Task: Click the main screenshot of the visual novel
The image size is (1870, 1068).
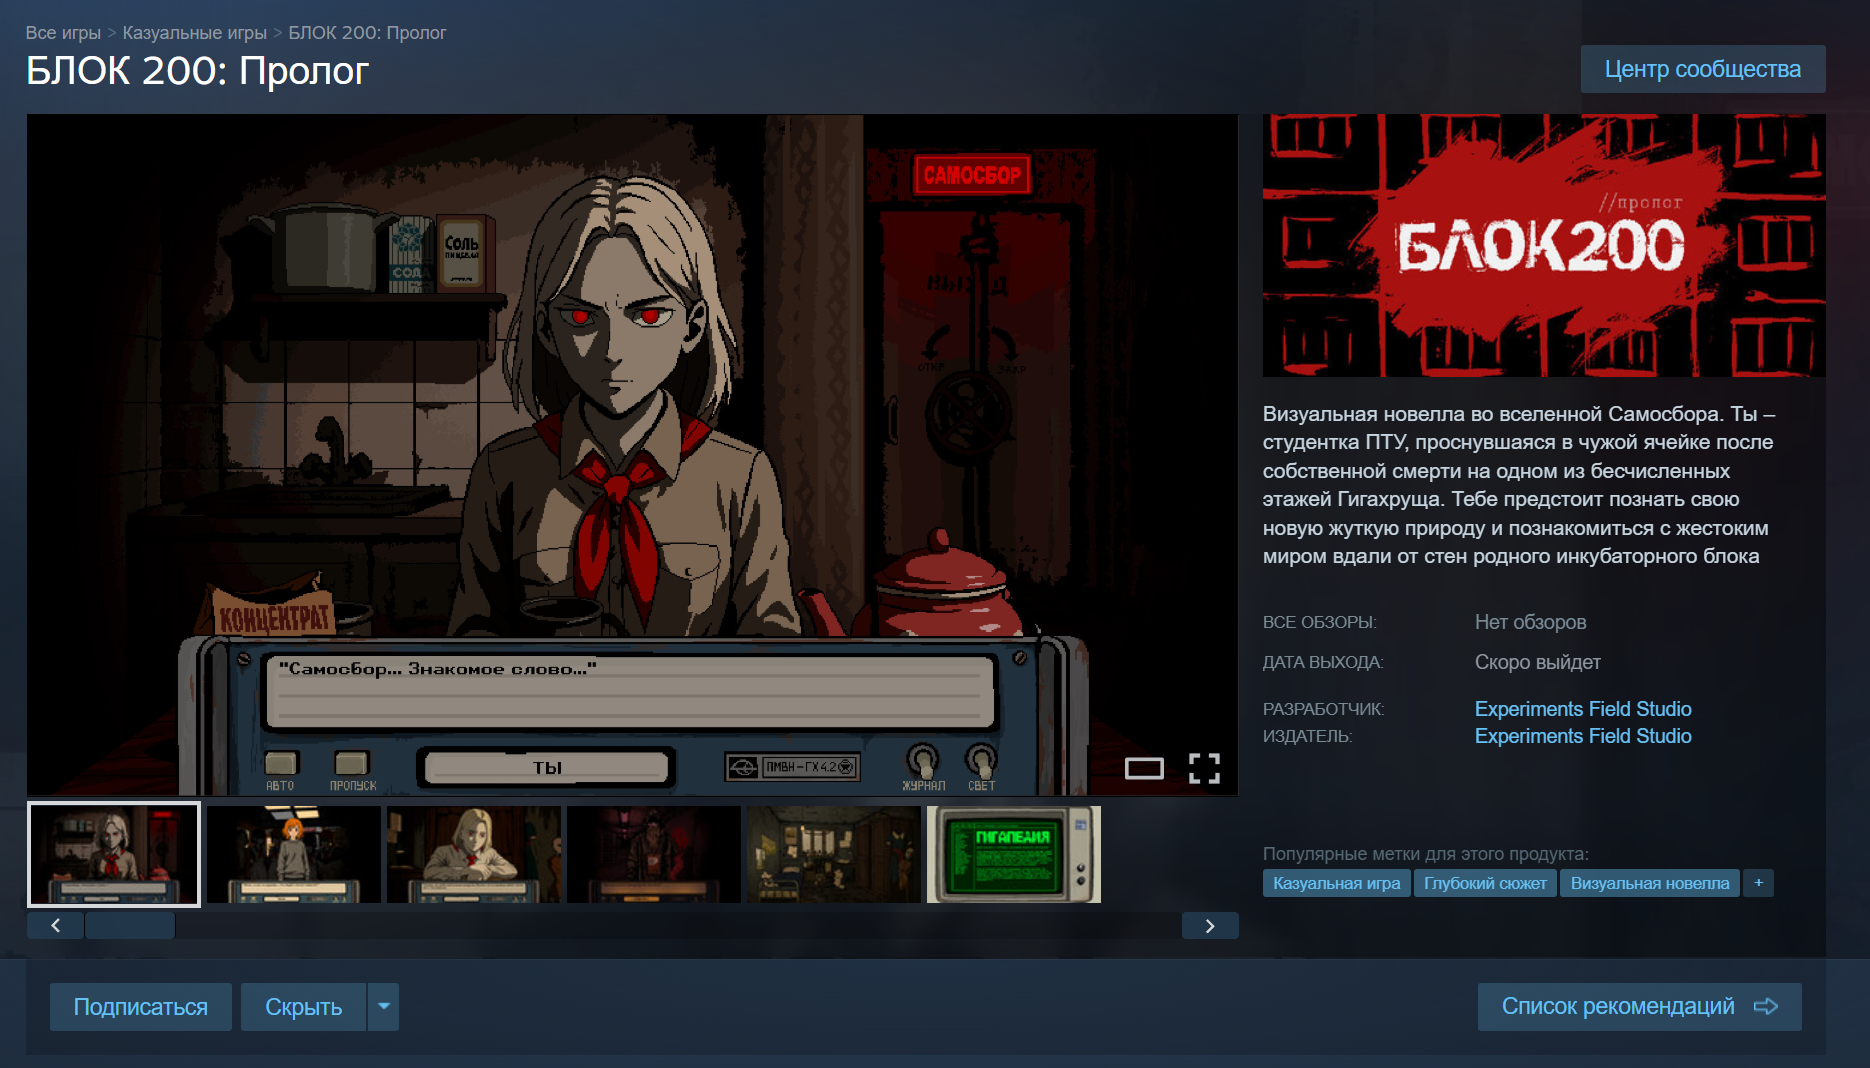Action: pyautogui.click(x=632, y=455)
